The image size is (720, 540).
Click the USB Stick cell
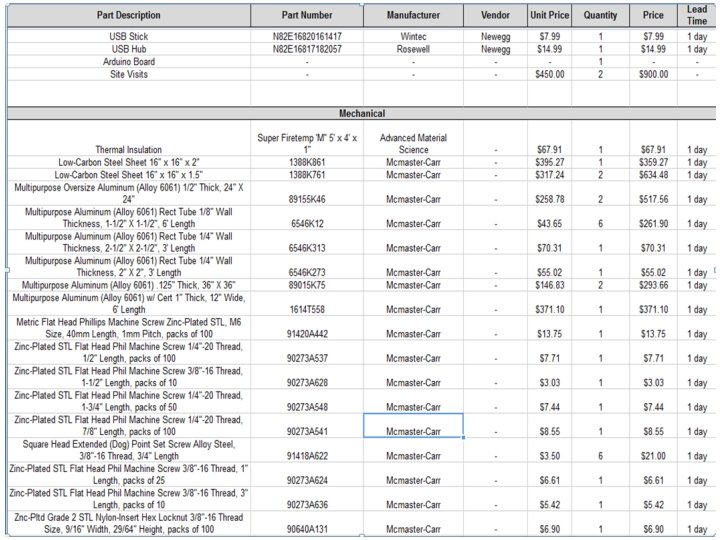[129, 36]
